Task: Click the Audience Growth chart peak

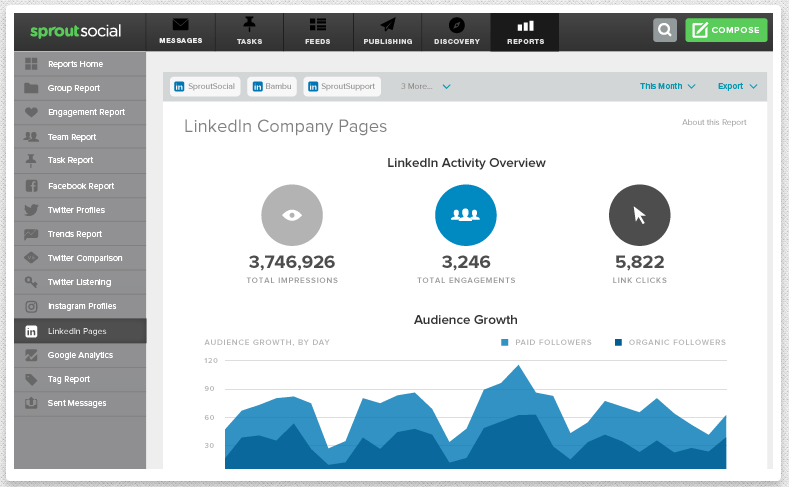Action: (x=518, y=366)
